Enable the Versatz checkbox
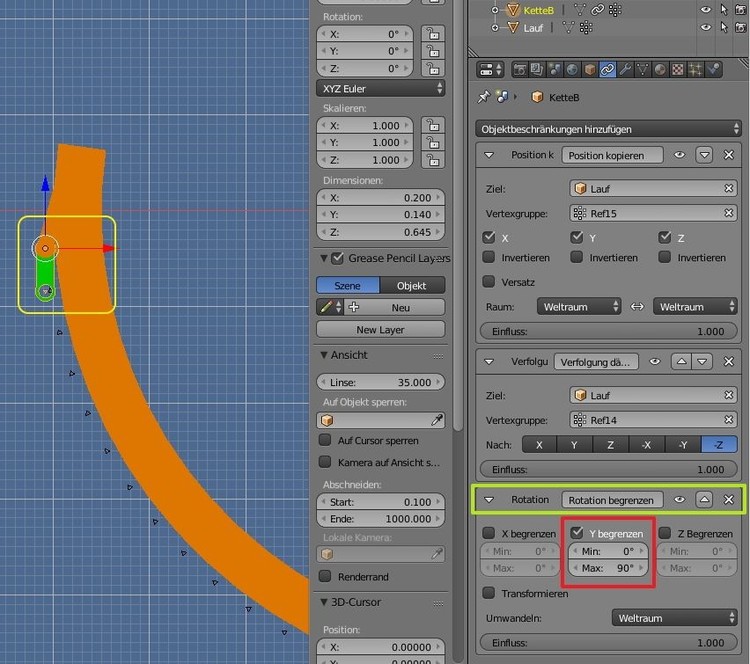 (x=489, y=281)
